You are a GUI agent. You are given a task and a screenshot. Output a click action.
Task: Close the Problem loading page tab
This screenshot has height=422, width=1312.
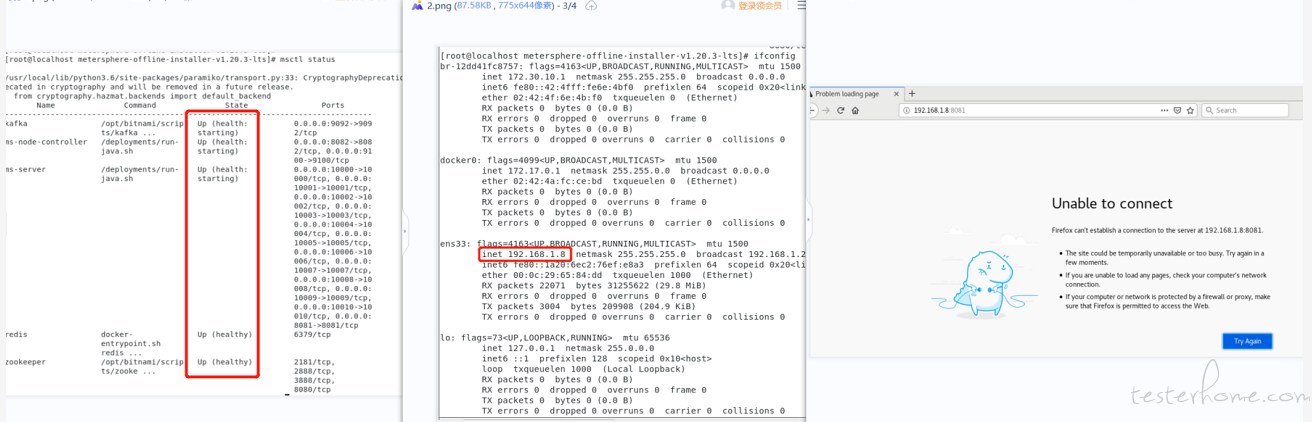pos(896,94)
